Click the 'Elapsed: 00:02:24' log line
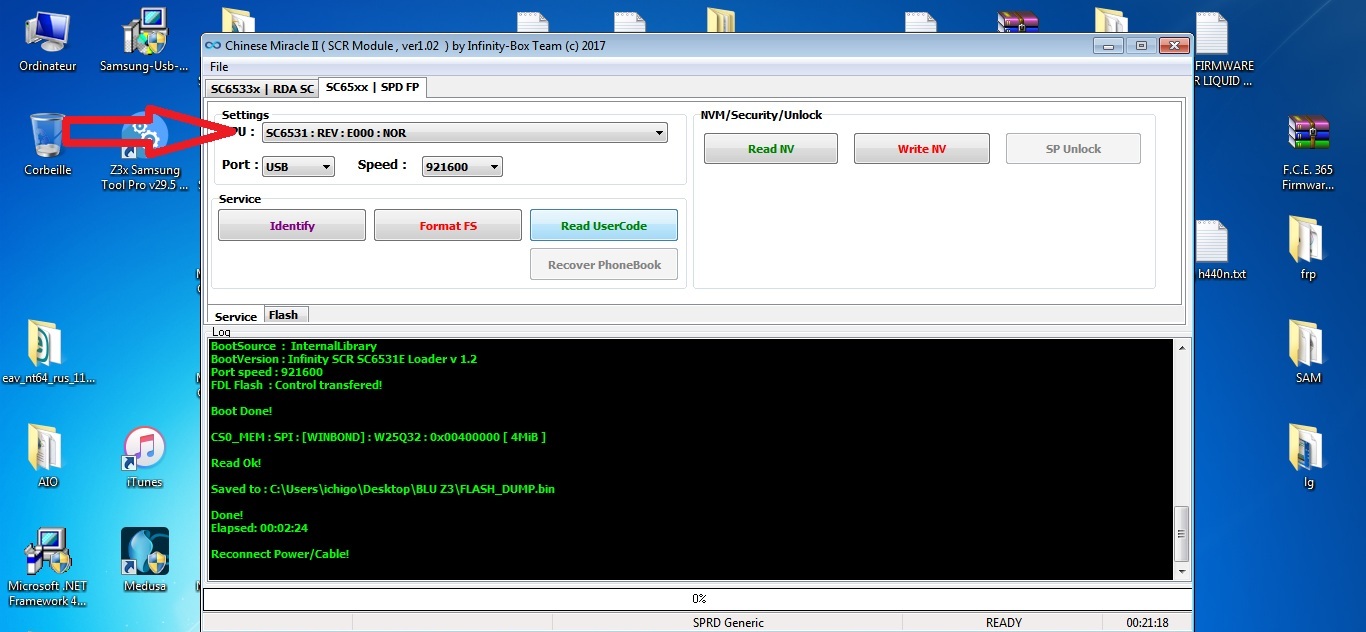The image size is (1366, 632). pyautogui.click(x=260, y=528)
